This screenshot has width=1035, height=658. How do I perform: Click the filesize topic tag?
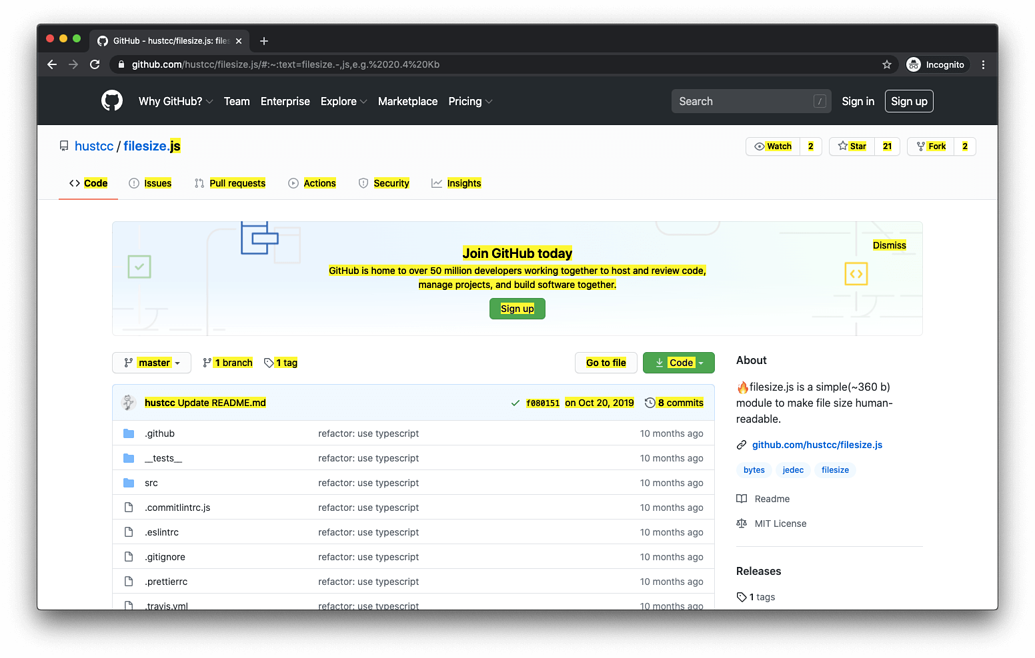[835, 470]
